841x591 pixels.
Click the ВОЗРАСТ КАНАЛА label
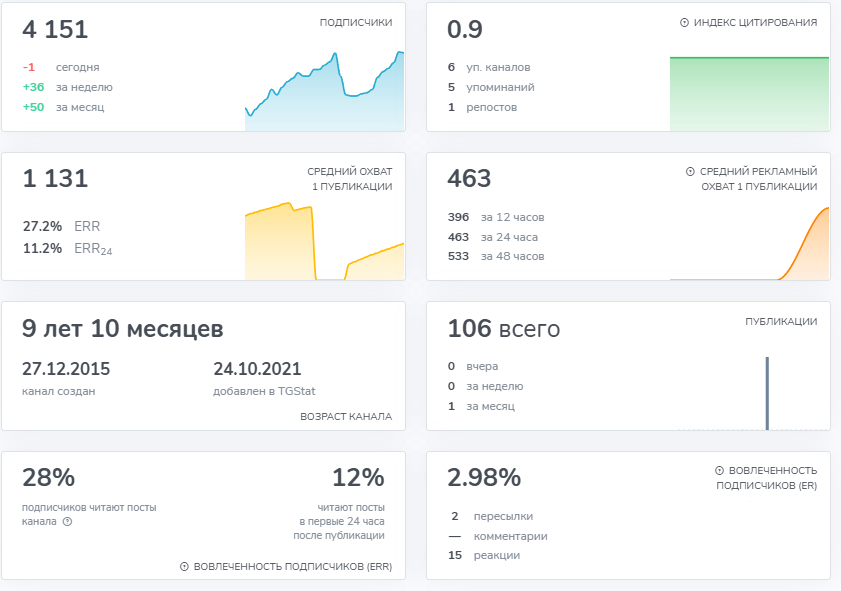tap(346, 416)
